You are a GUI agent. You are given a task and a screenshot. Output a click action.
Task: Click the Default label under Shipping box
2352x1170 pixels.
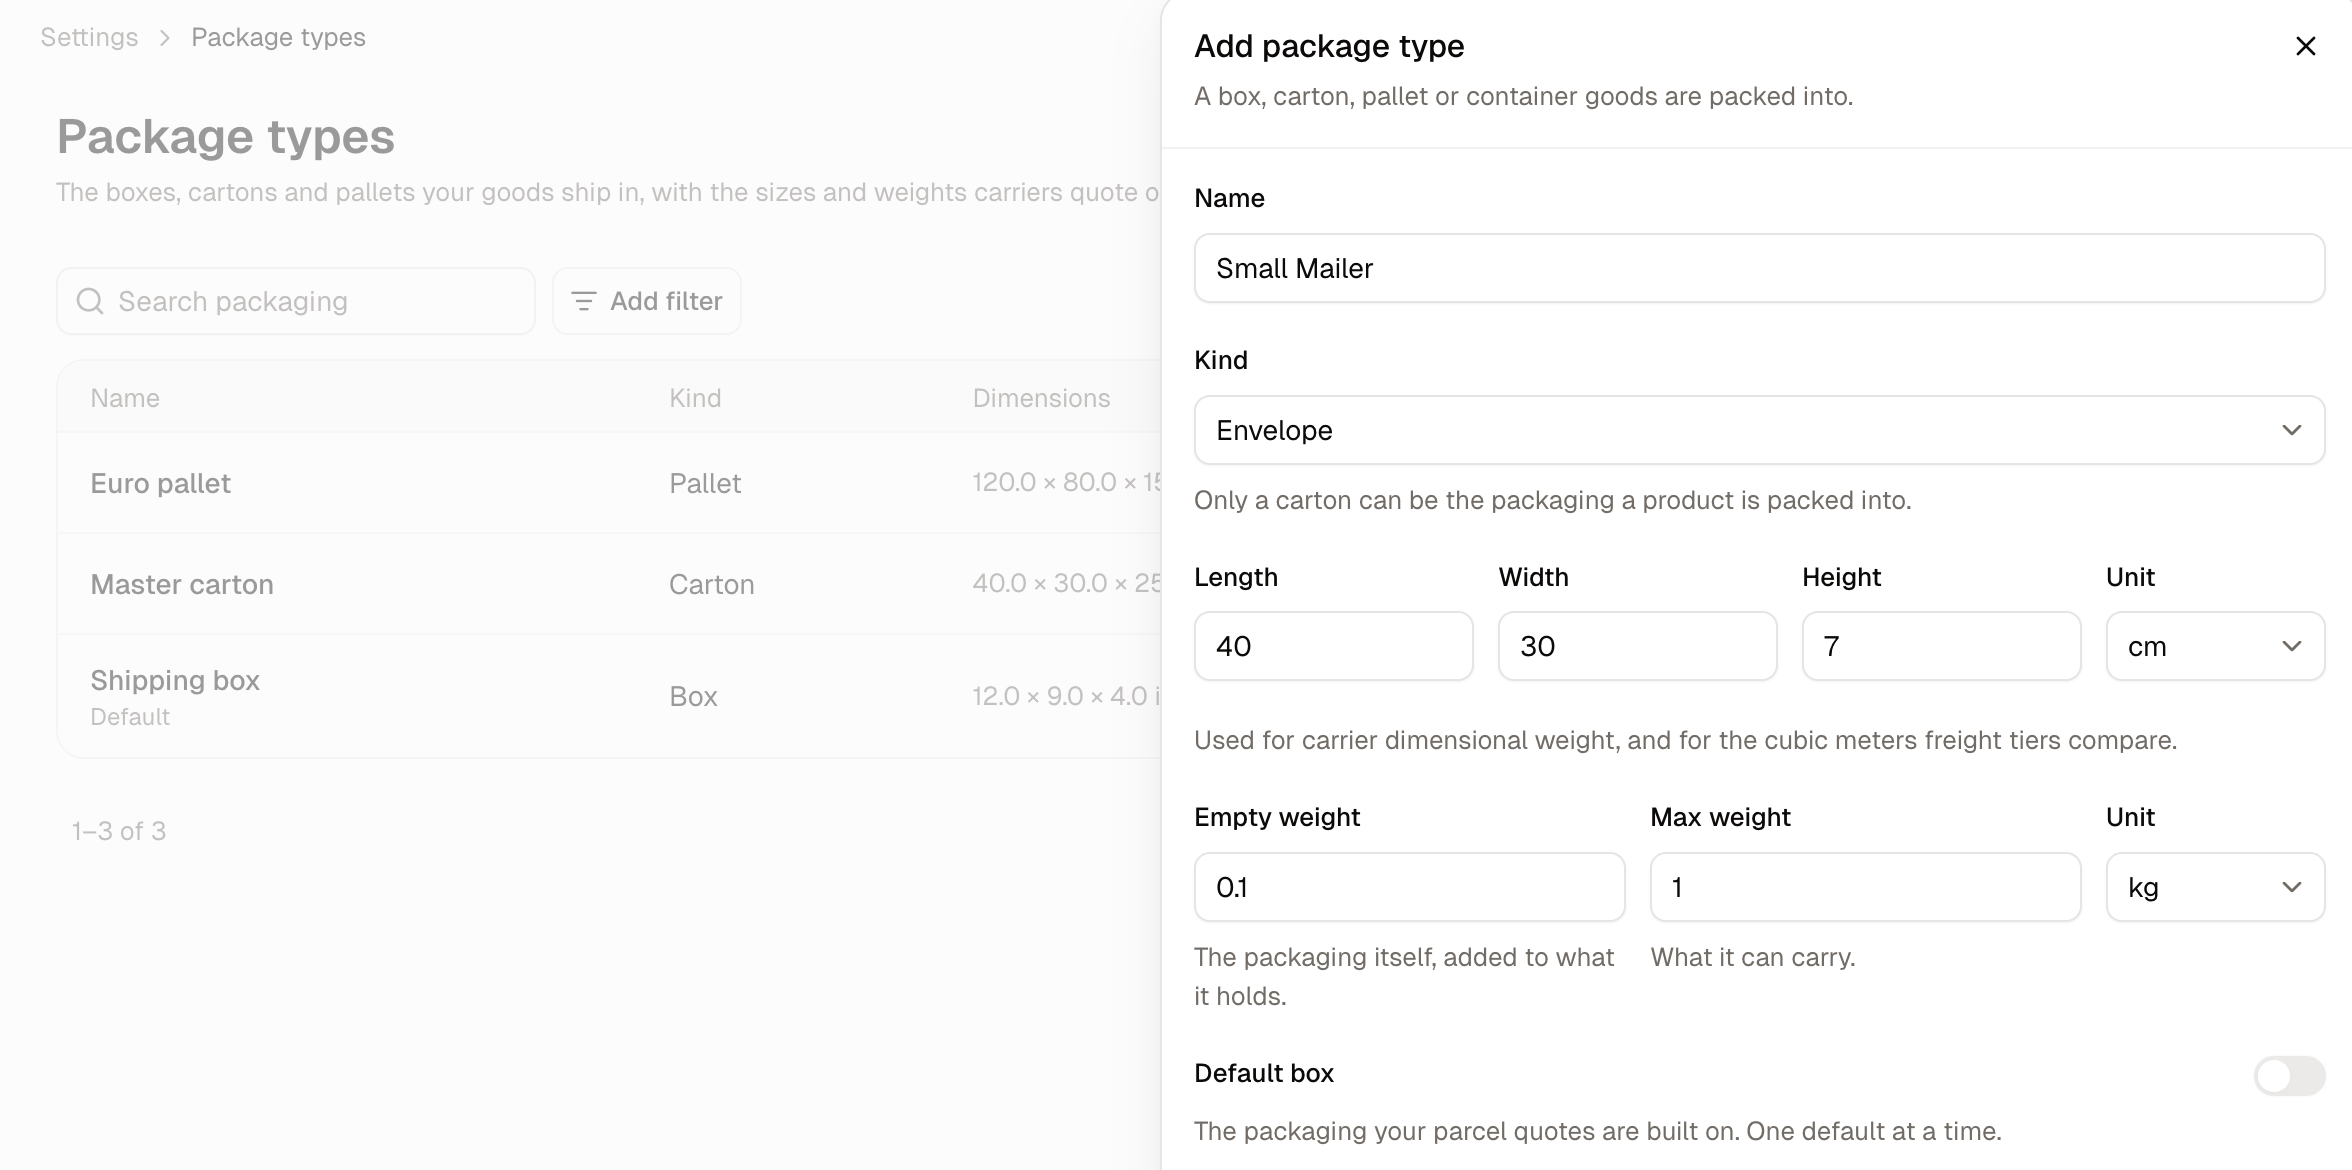[x=130, y=717]
